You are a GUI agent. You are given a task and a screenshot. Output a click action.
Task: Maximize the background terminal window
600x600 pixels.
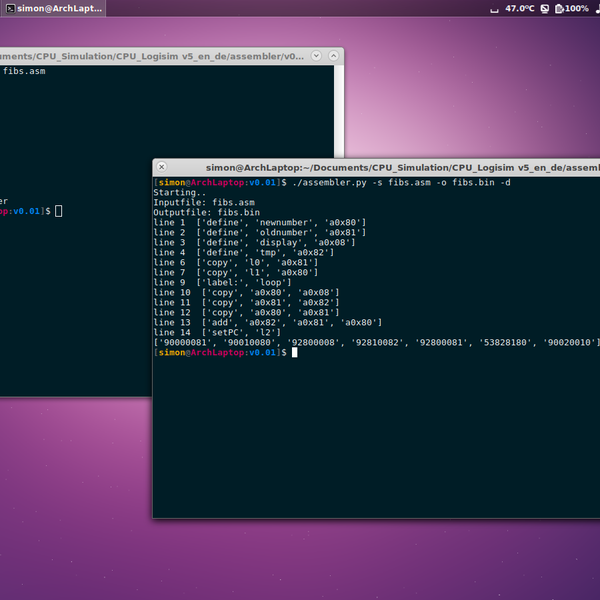pyautogui.click(x=332, y=57)
